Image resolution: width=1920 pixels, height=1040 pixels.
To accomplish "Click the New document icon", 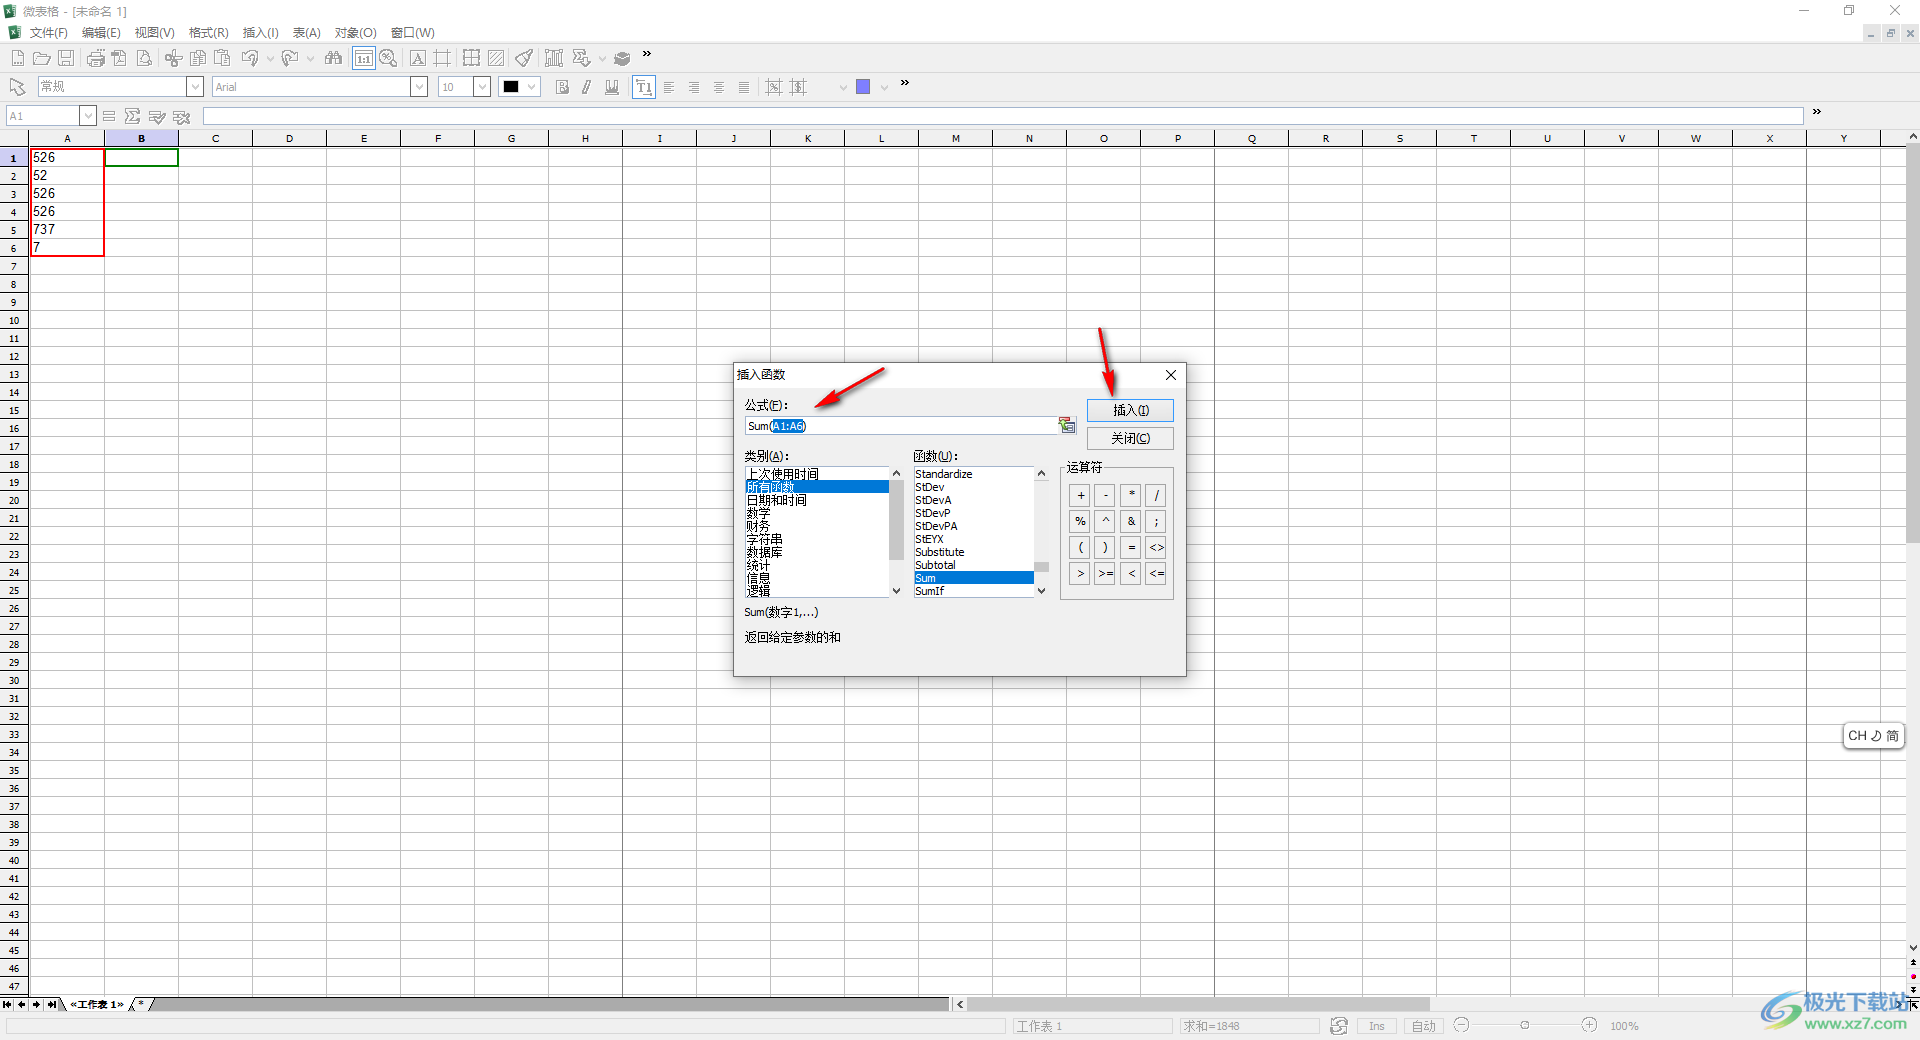I will [x=18, y=58].
